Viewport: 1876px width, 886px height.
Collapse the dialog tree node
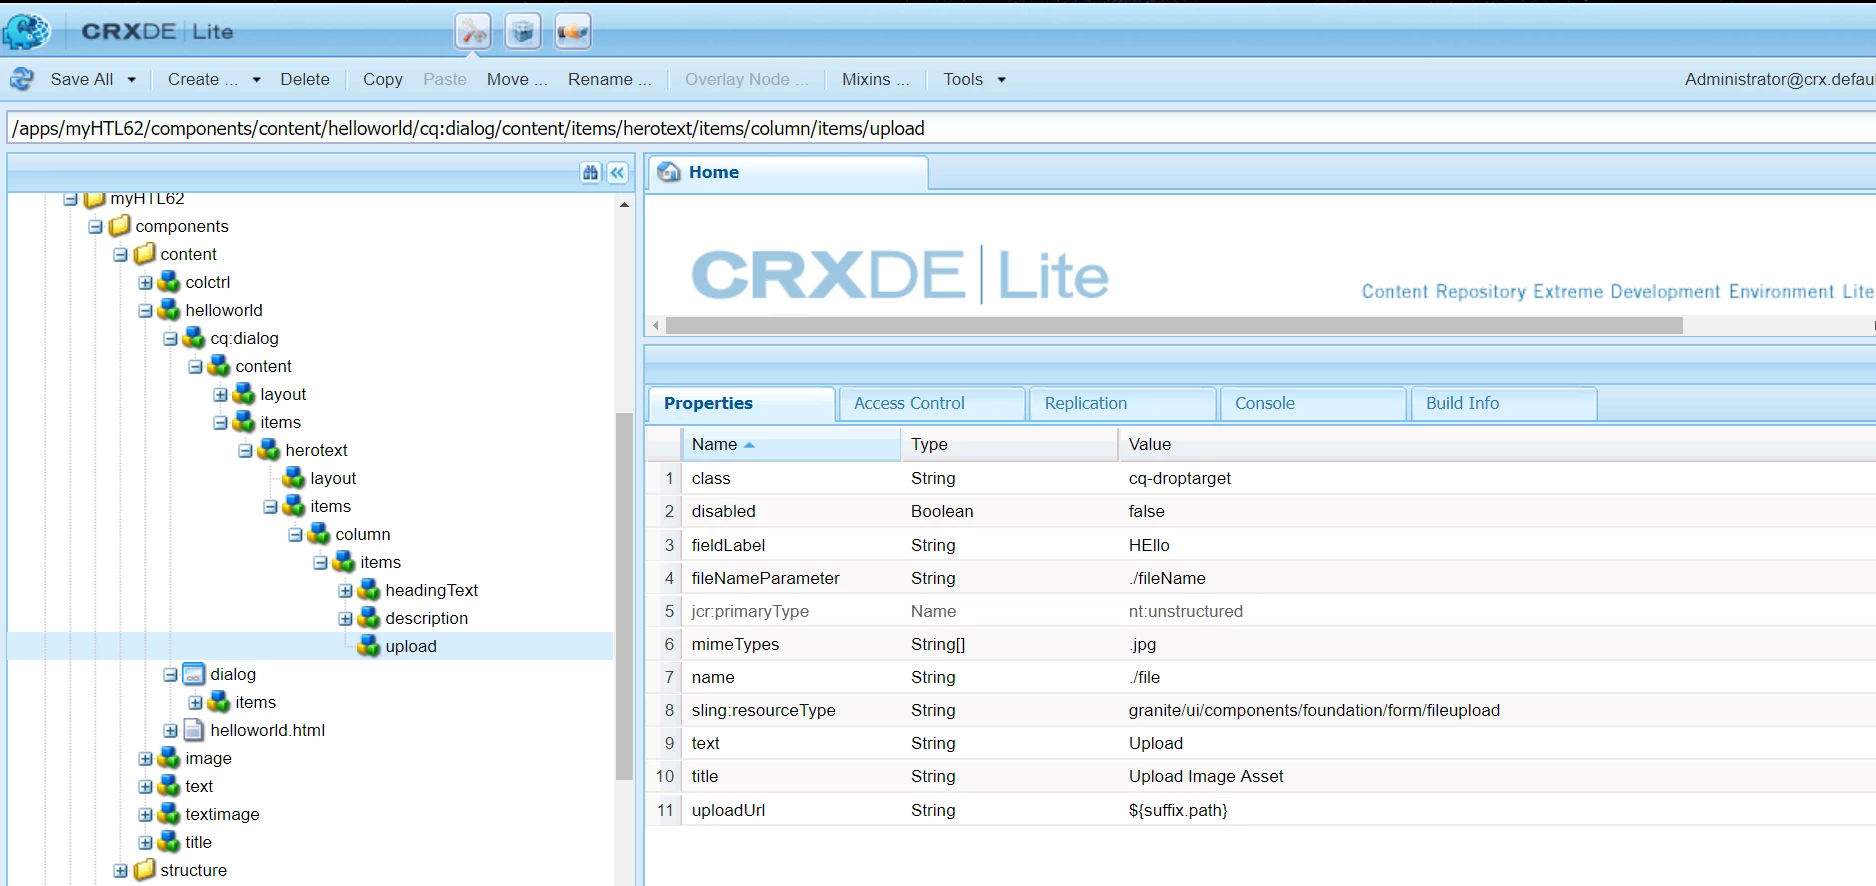(x=171, y=675)
